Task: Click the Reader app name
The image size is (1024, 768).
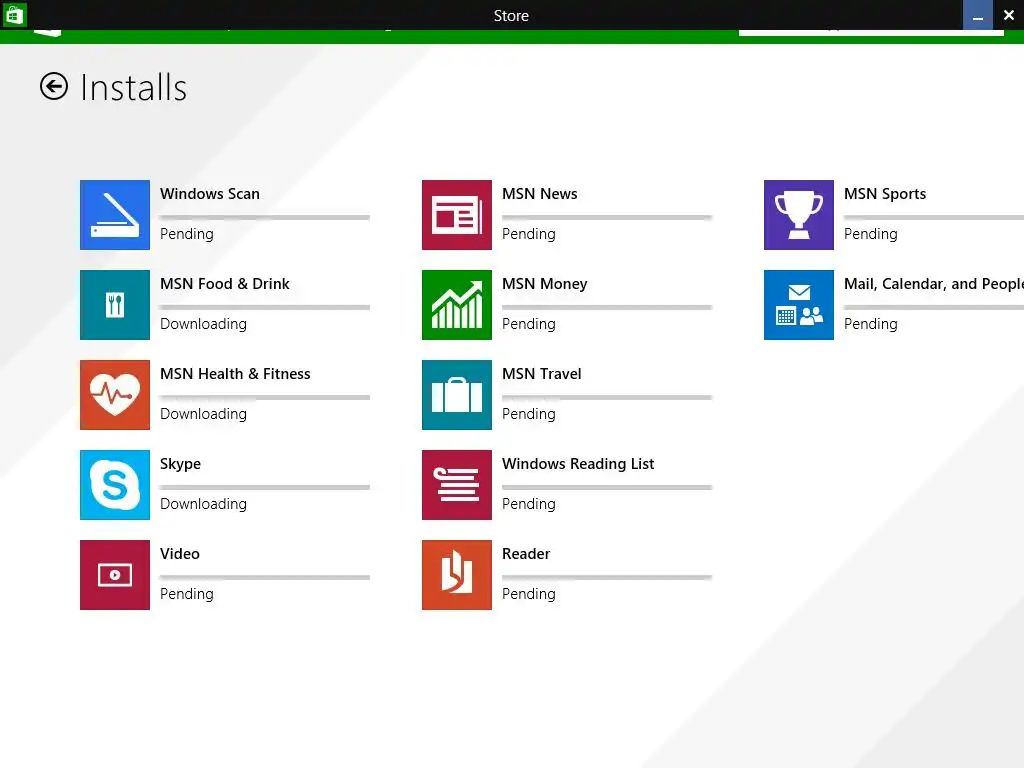Action: coord(526,554)
